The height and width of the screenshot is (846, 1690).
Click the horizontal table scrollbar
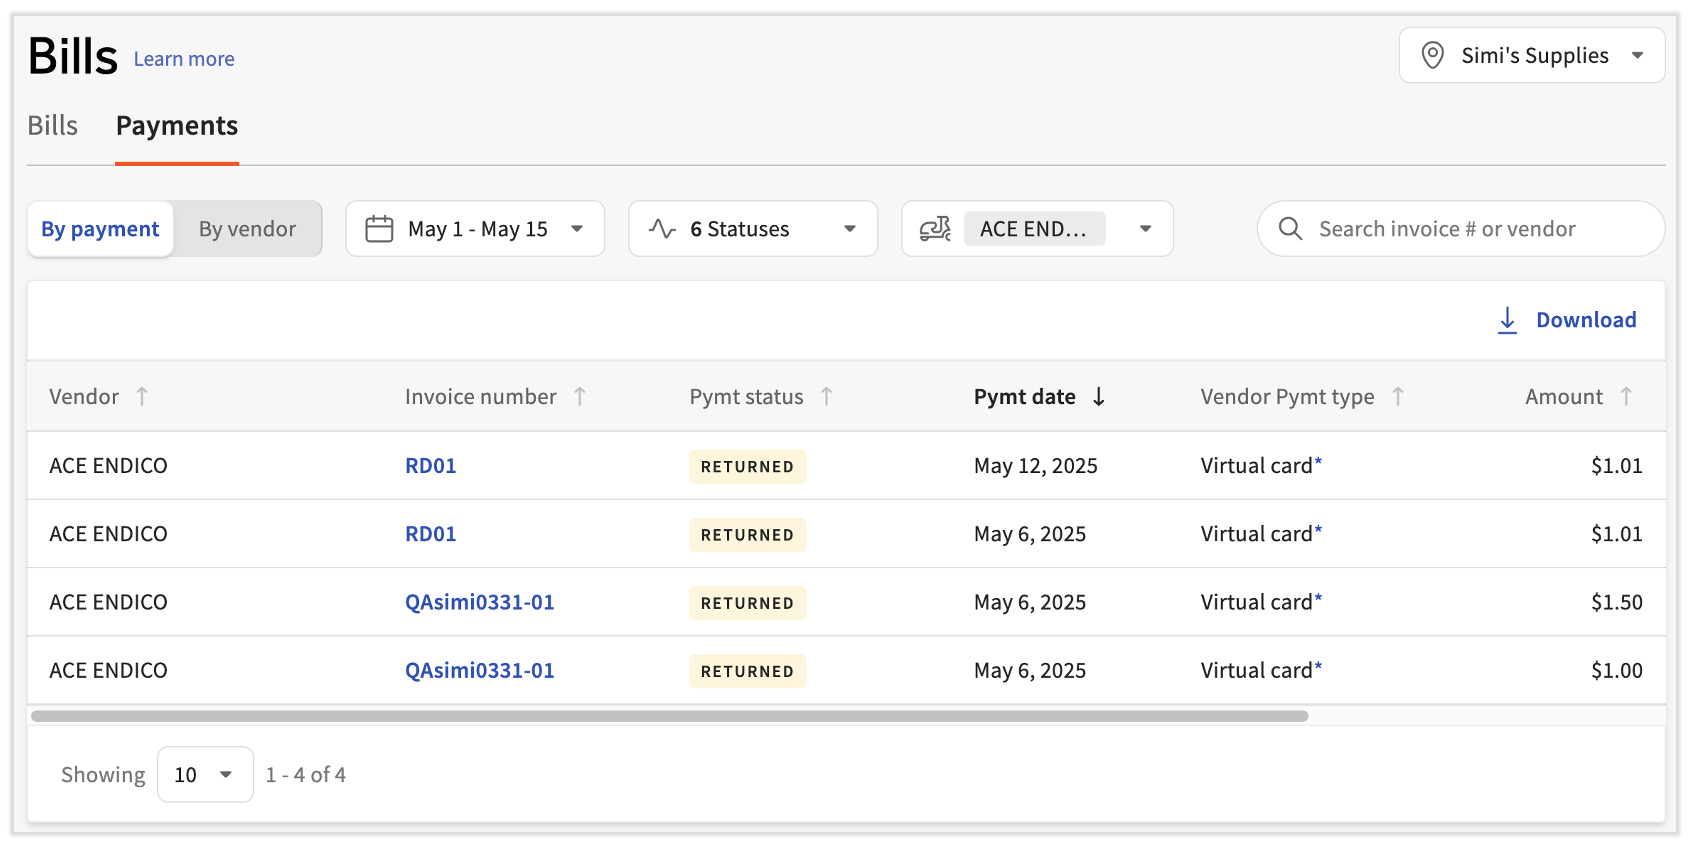tap(669, 716)
